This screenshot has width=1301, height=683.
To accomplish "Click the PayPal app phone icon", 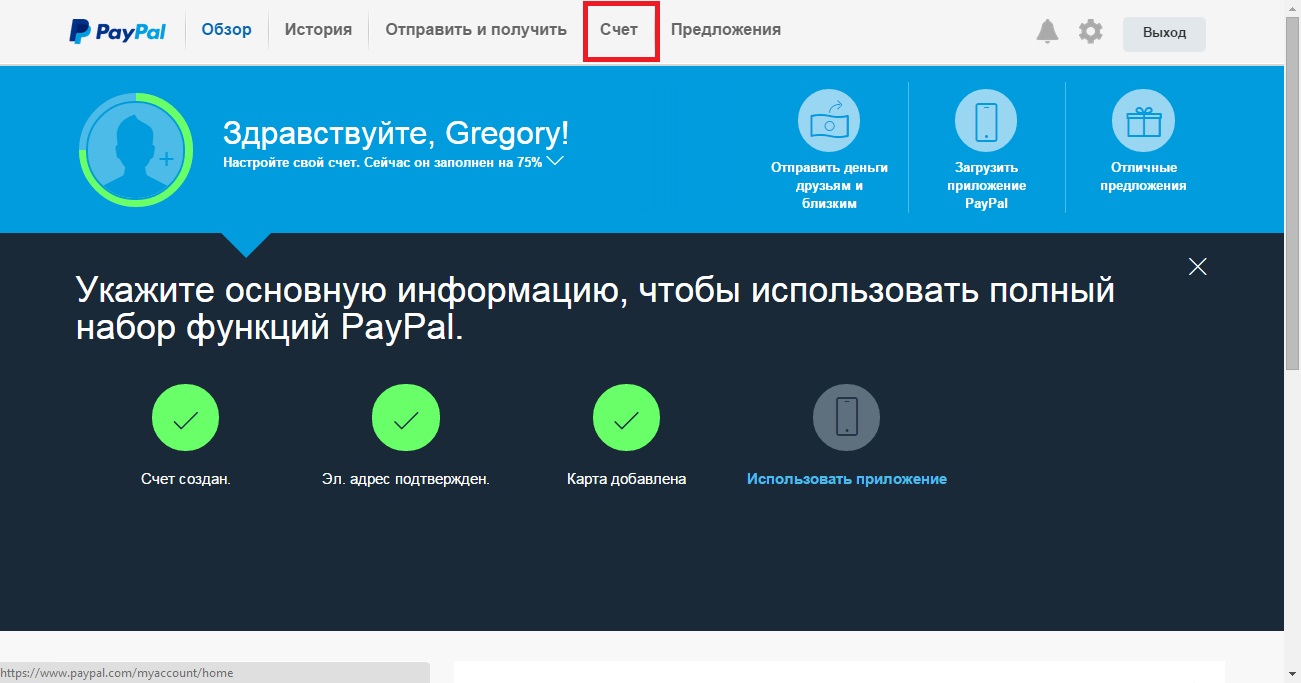I will [986, 121].
